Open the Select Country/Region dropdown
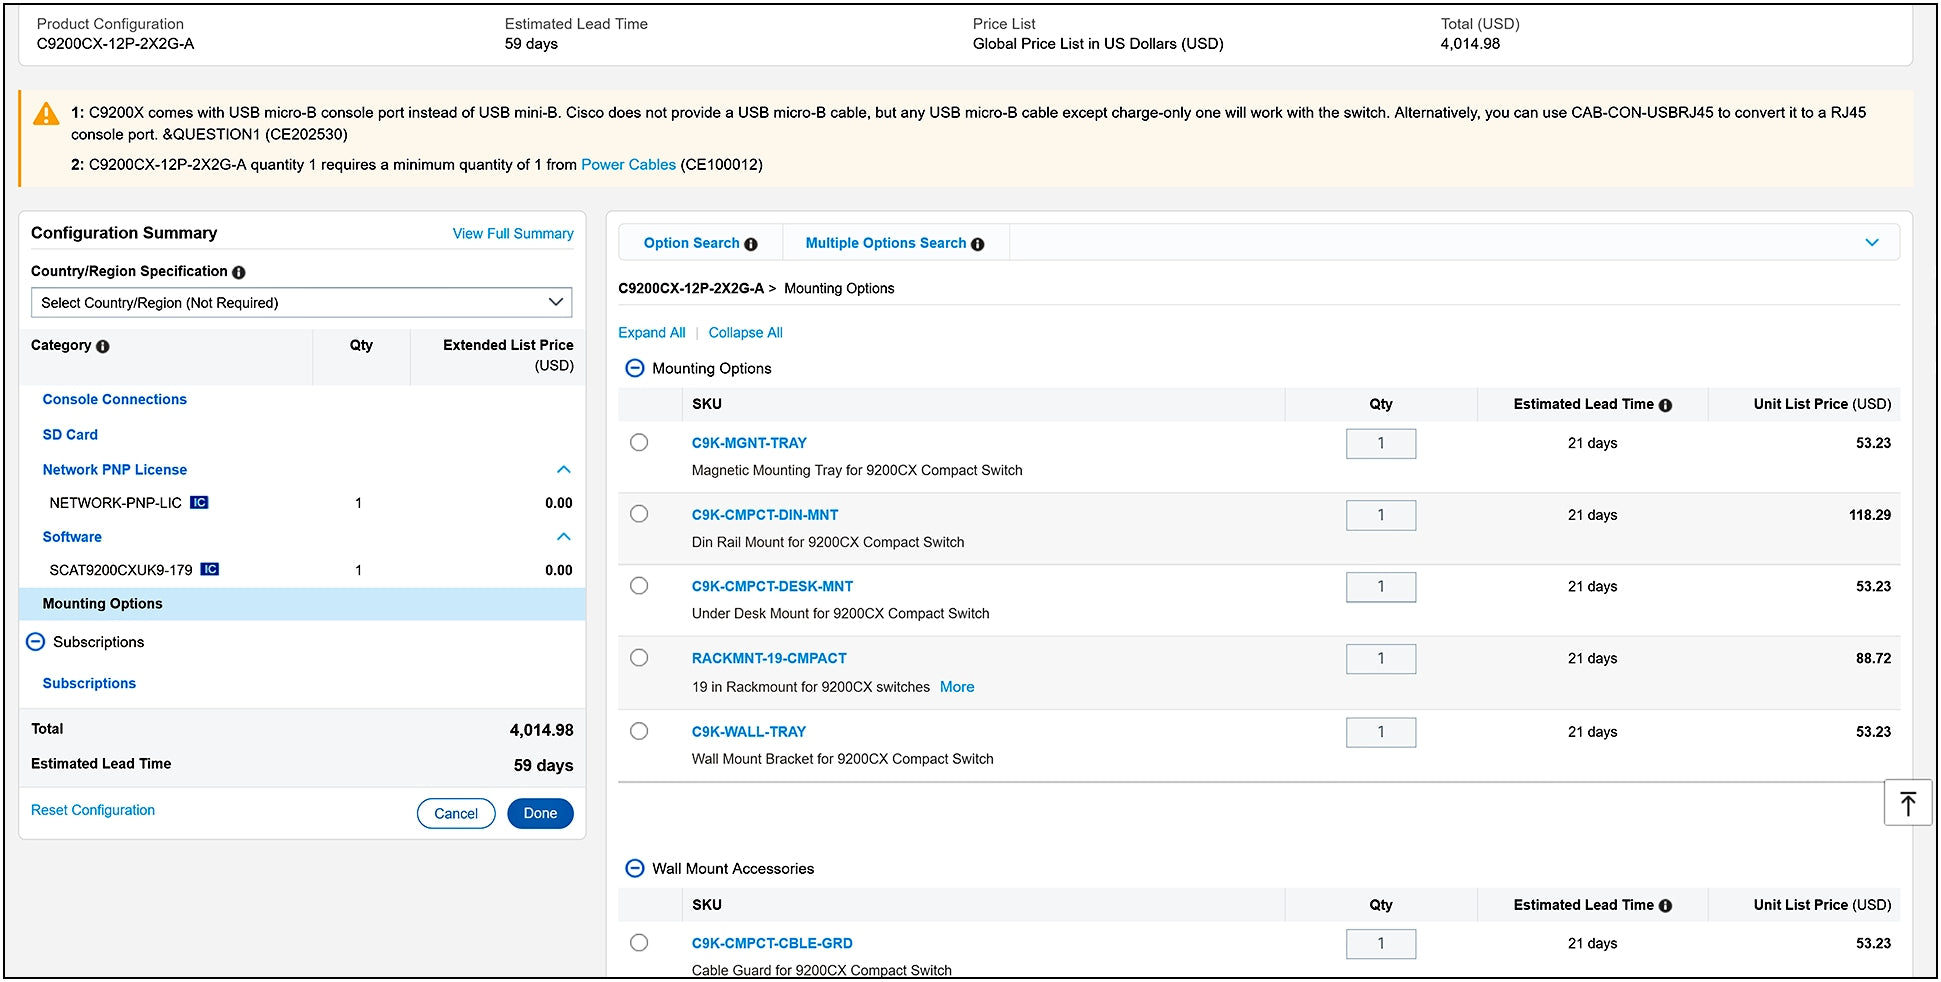 click(301, 302)
